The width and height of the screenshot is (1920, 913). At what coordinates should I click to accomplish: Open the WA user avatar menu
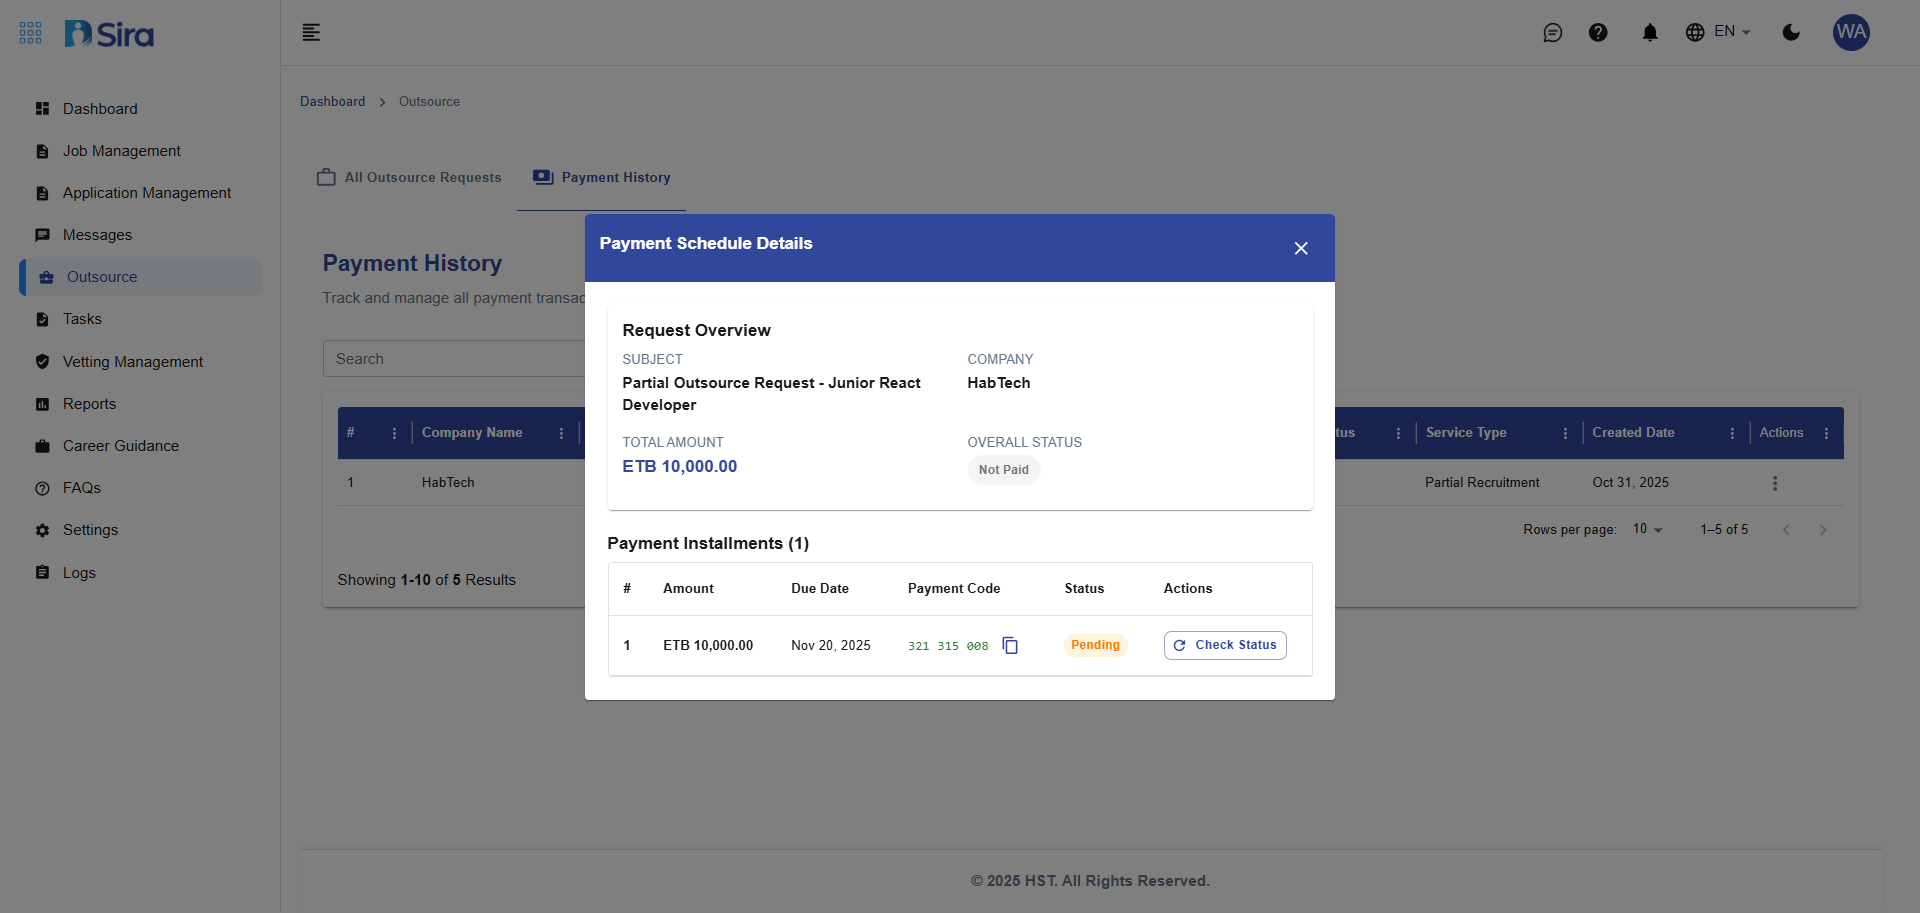[1850, 33]
